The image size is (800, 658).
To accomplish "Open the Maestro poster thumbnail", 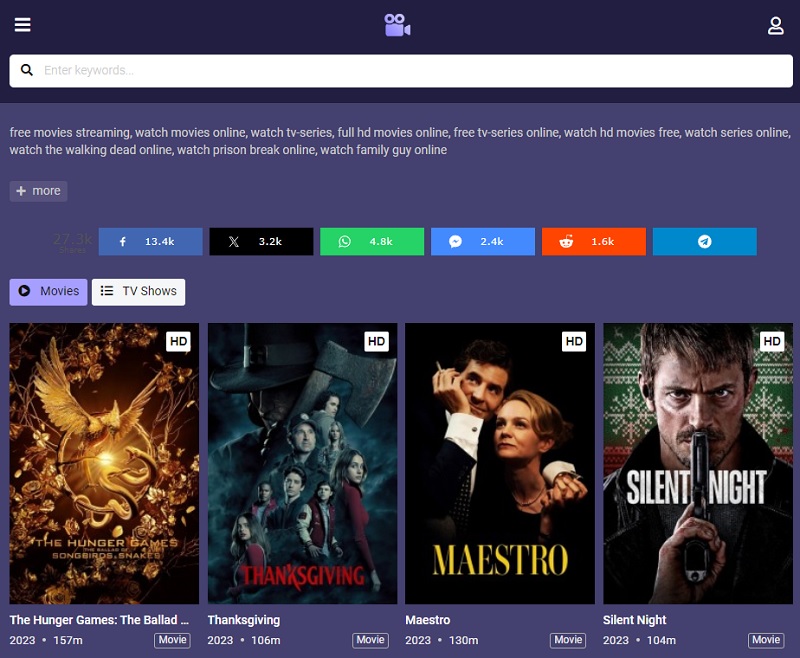I will (500, 464).
